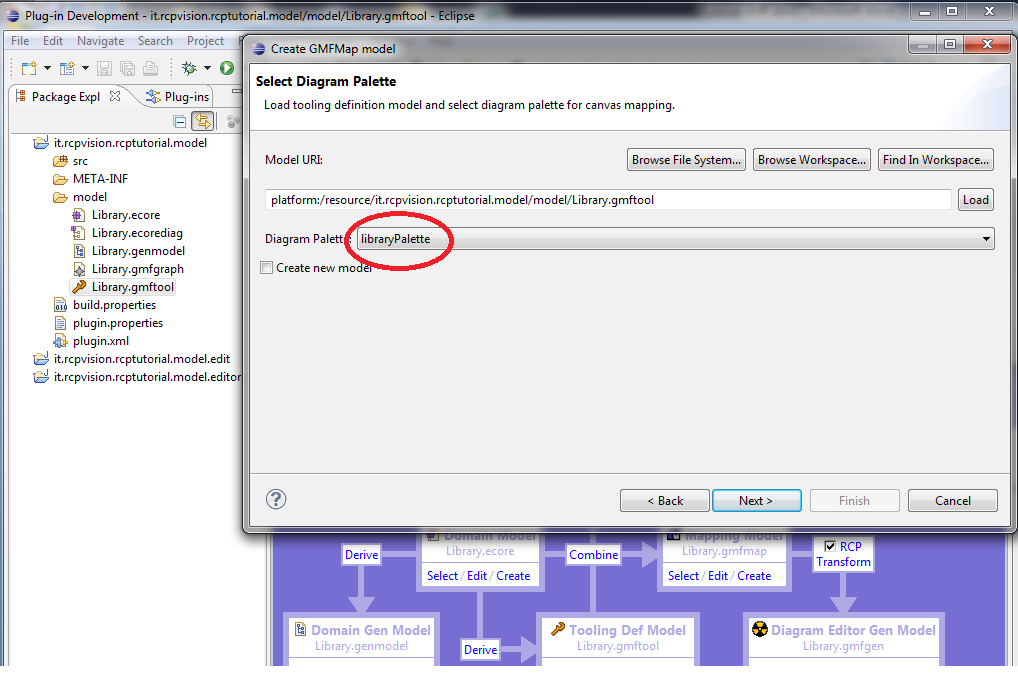Open the second new-item wizard dropdown arrow
The height and width of the screenshot is (681, 1018).
tap(85, 68)
